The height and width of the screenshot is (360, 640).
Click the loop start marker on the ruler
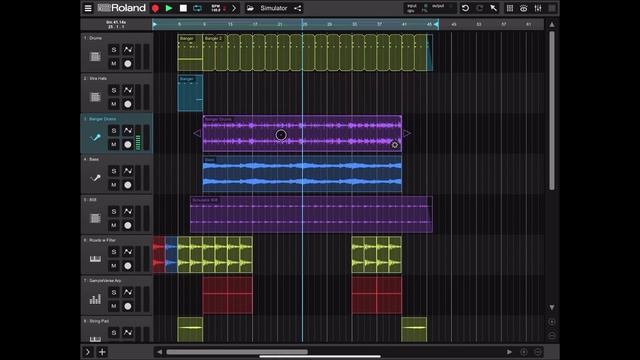click(x=155, y=24)
